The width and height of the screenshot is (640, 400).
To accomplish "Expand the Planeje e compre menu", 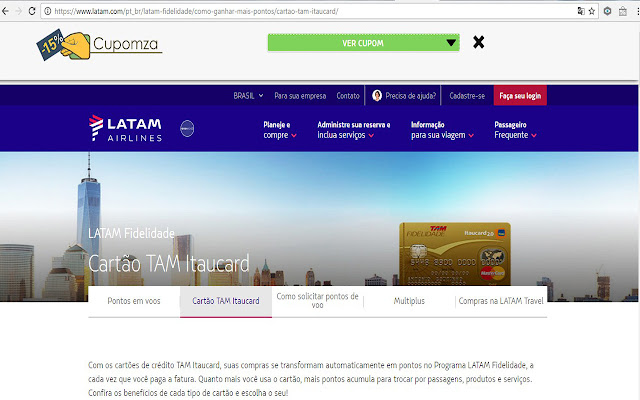I will coord(280,130).
